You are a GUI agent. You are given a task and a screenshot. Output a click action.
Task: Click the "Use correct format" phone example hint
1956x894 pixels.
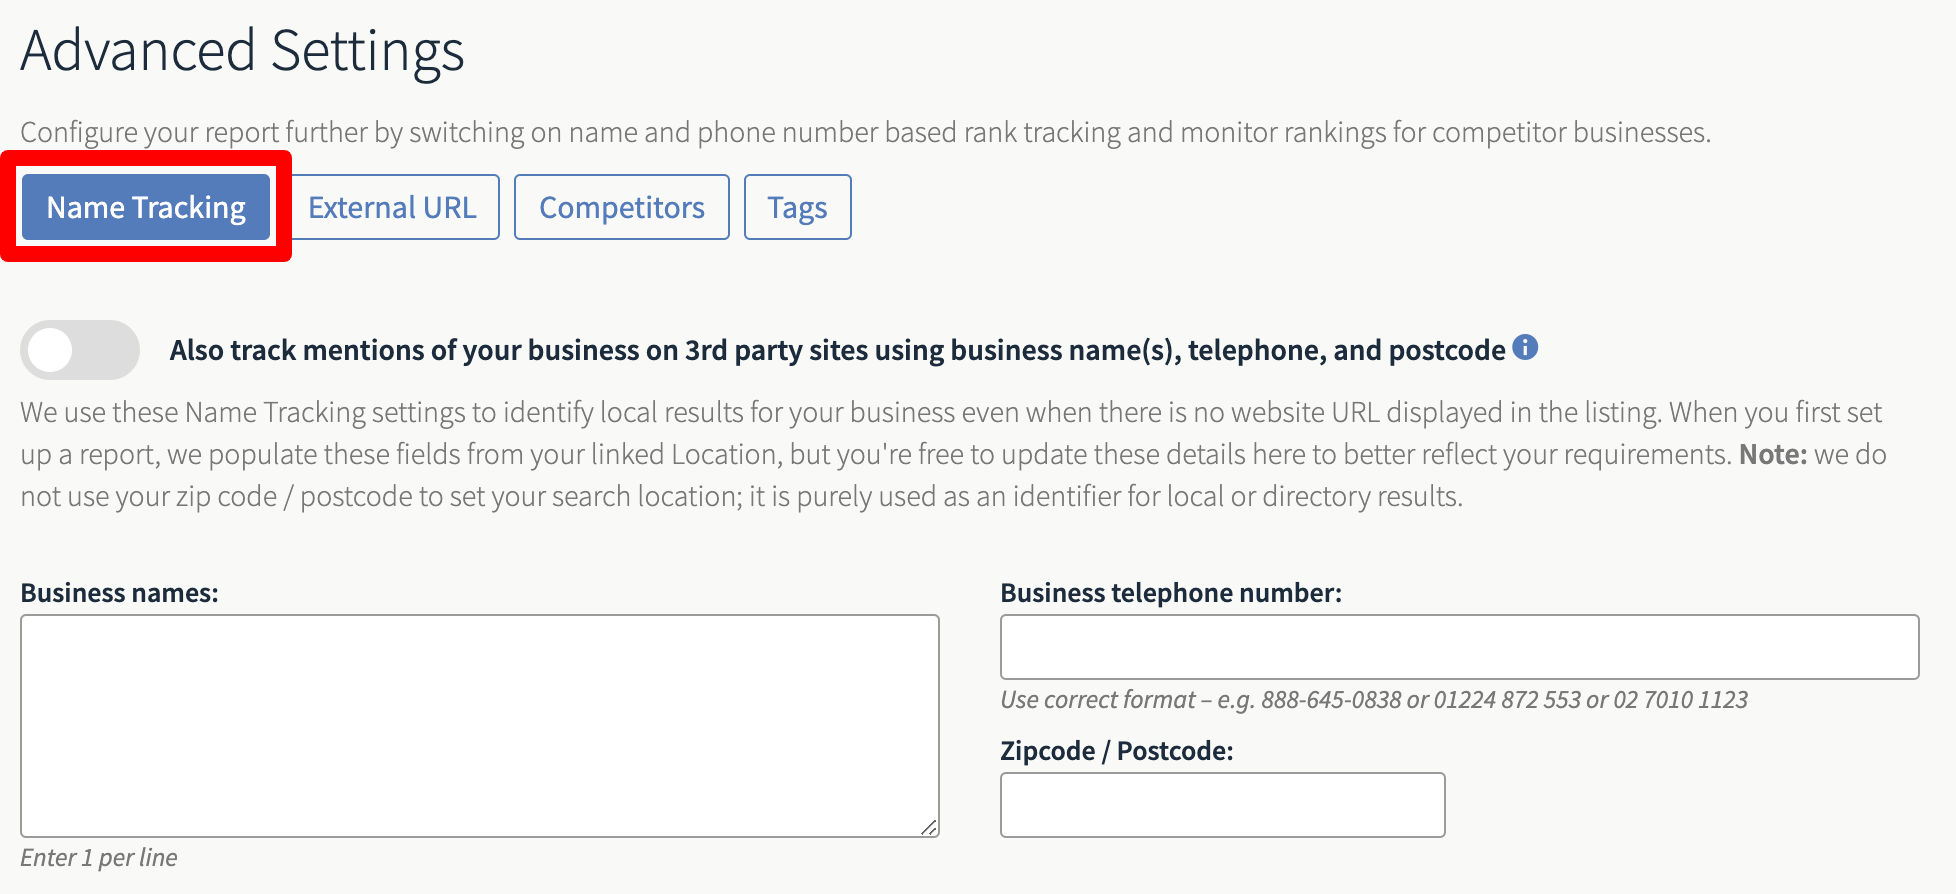(1374, 700)
